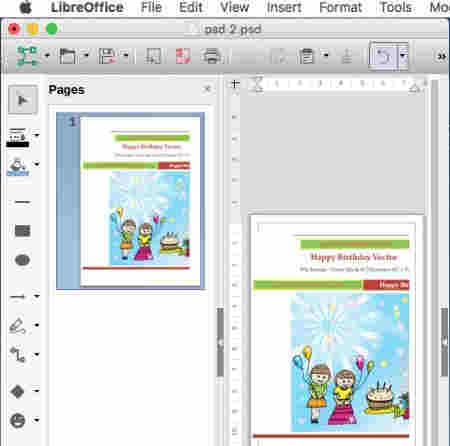
Task: Select the Curve pencil tool
Action: coord(18,326)
